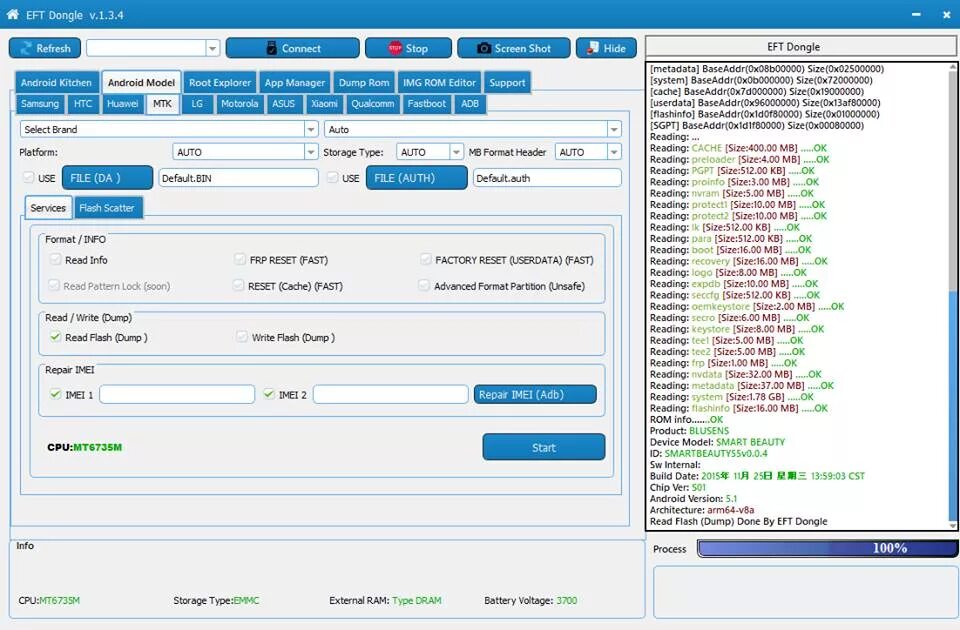Select the Huawei brand tab
The width and height of the screenshot is (960, 630).
click(x=122, y=104)
